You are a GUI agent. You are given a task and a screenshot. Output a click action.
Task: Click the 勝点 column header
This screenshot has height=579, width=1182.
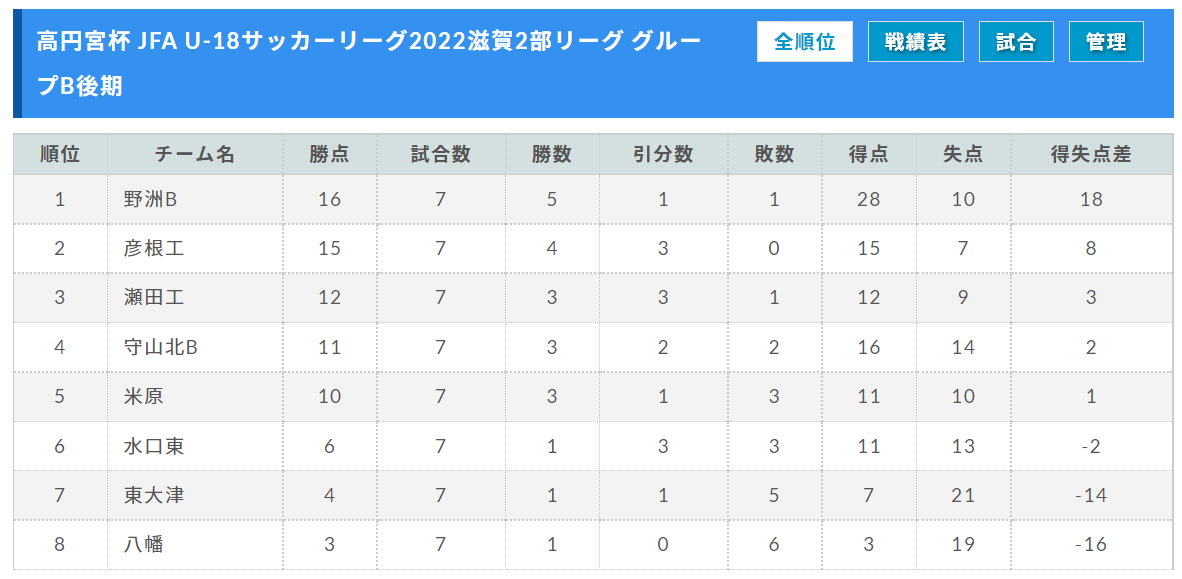pos(329,155)
